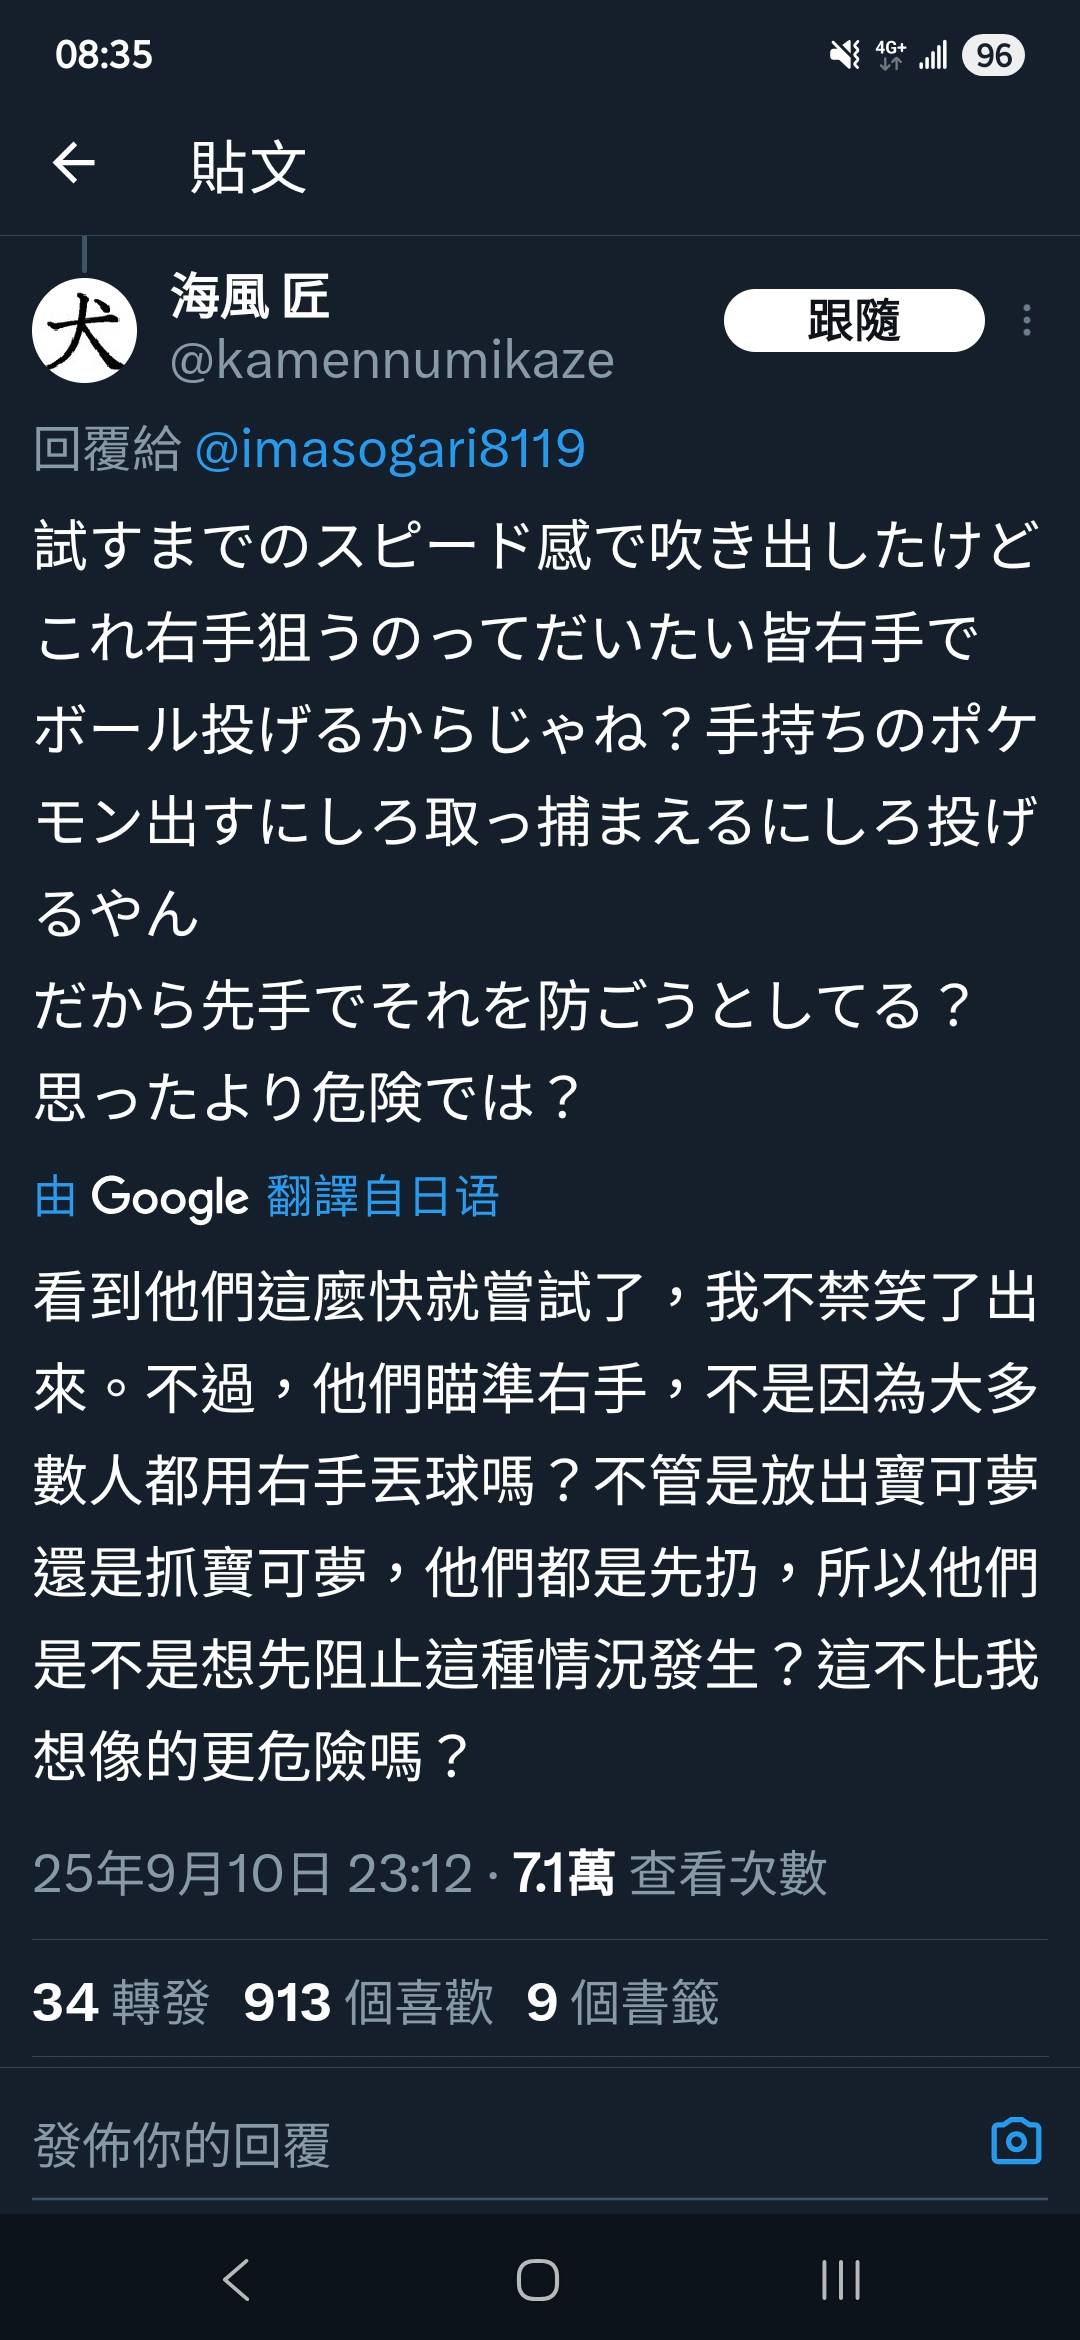Tap the muted sound status icon
The width and height of the screenshot is (1080, 2340).
pos(840,57)
